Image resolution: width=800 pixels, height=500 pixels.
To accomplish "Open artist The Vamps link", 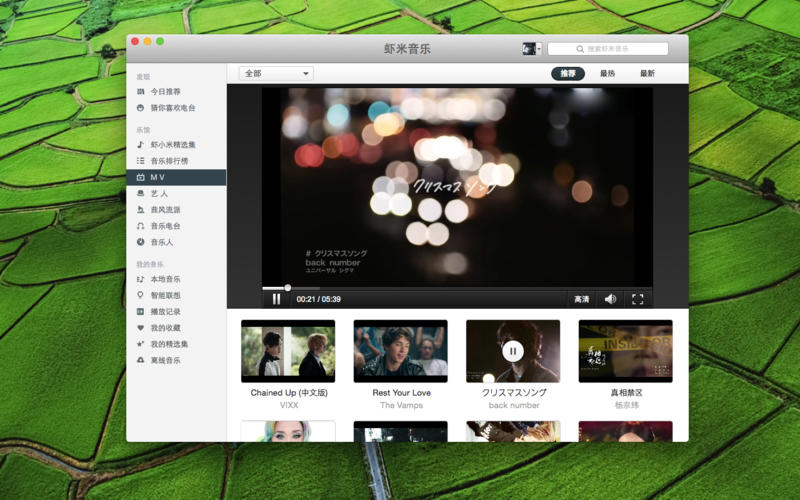I will point(402,405).
